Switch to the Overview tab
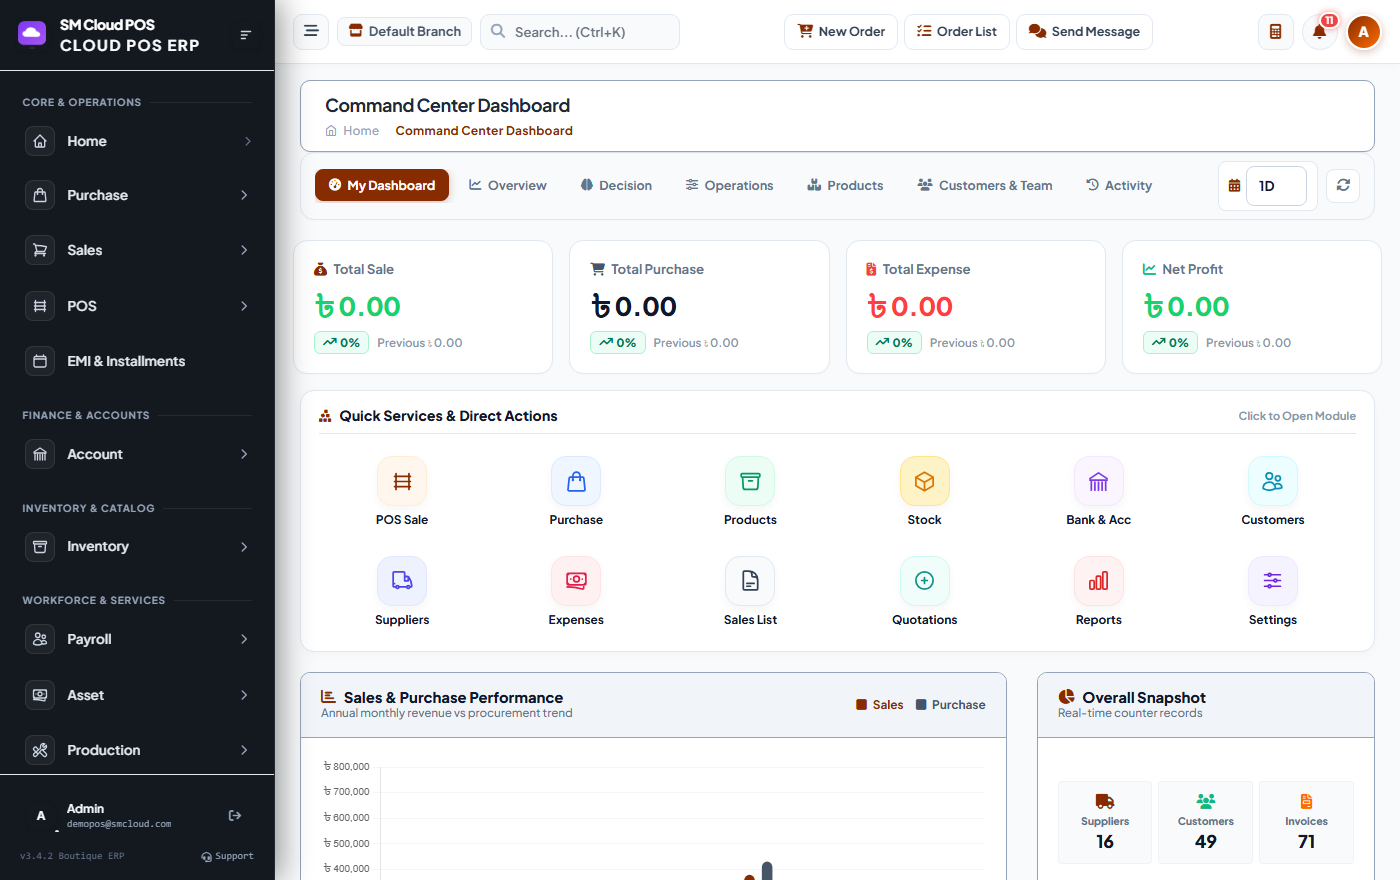Screen dimensions: 1400x880 pos(508,185)
